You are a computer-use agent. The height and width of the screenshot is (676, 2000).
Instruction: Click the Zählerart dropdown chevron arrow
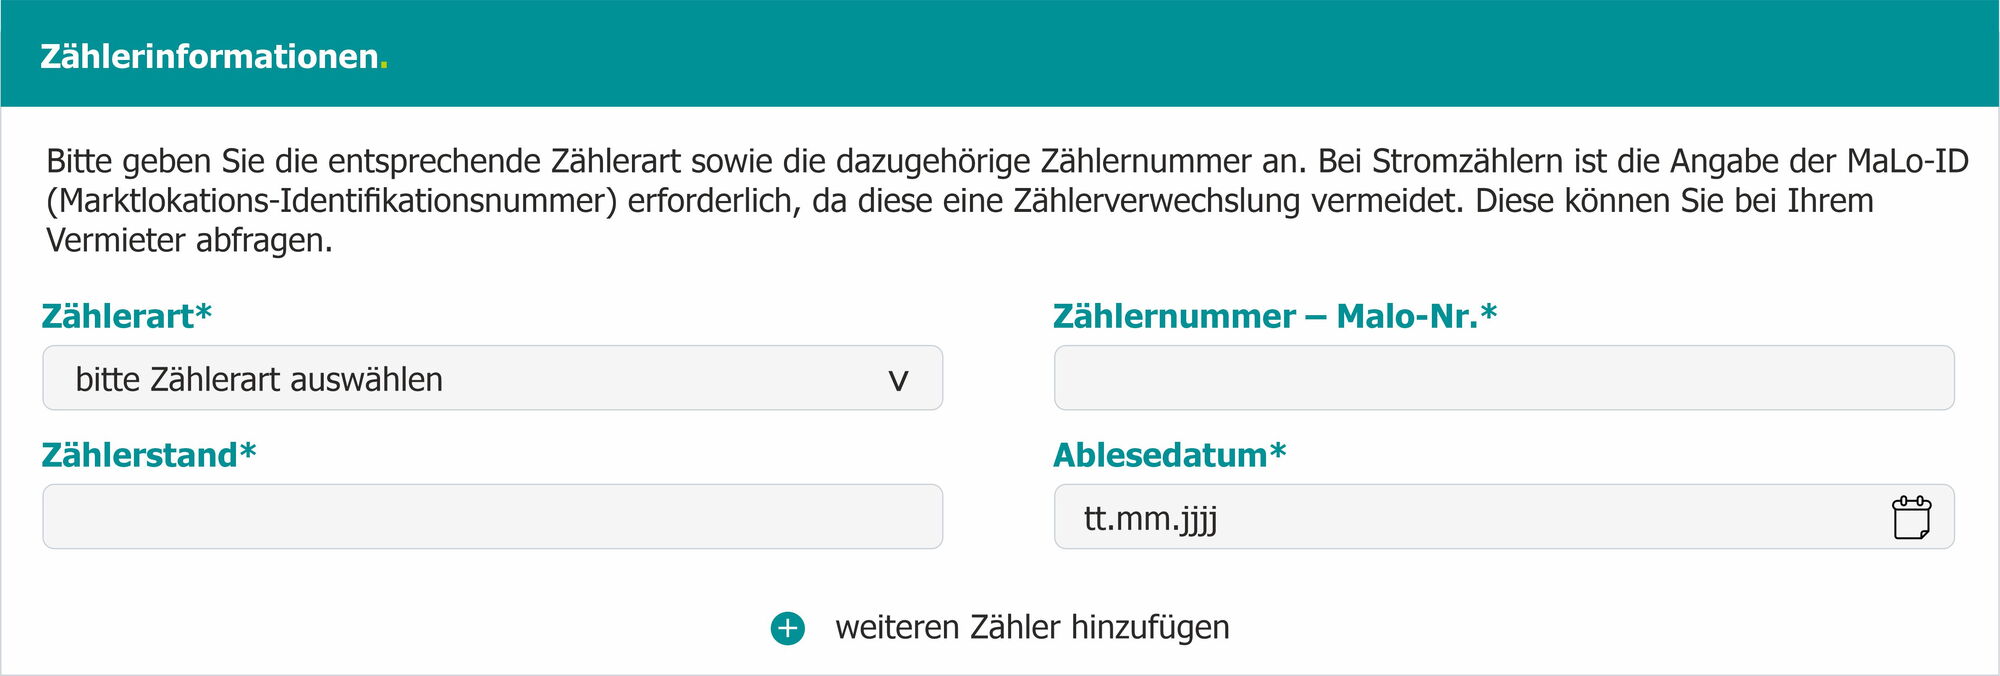tap(898, 380)
